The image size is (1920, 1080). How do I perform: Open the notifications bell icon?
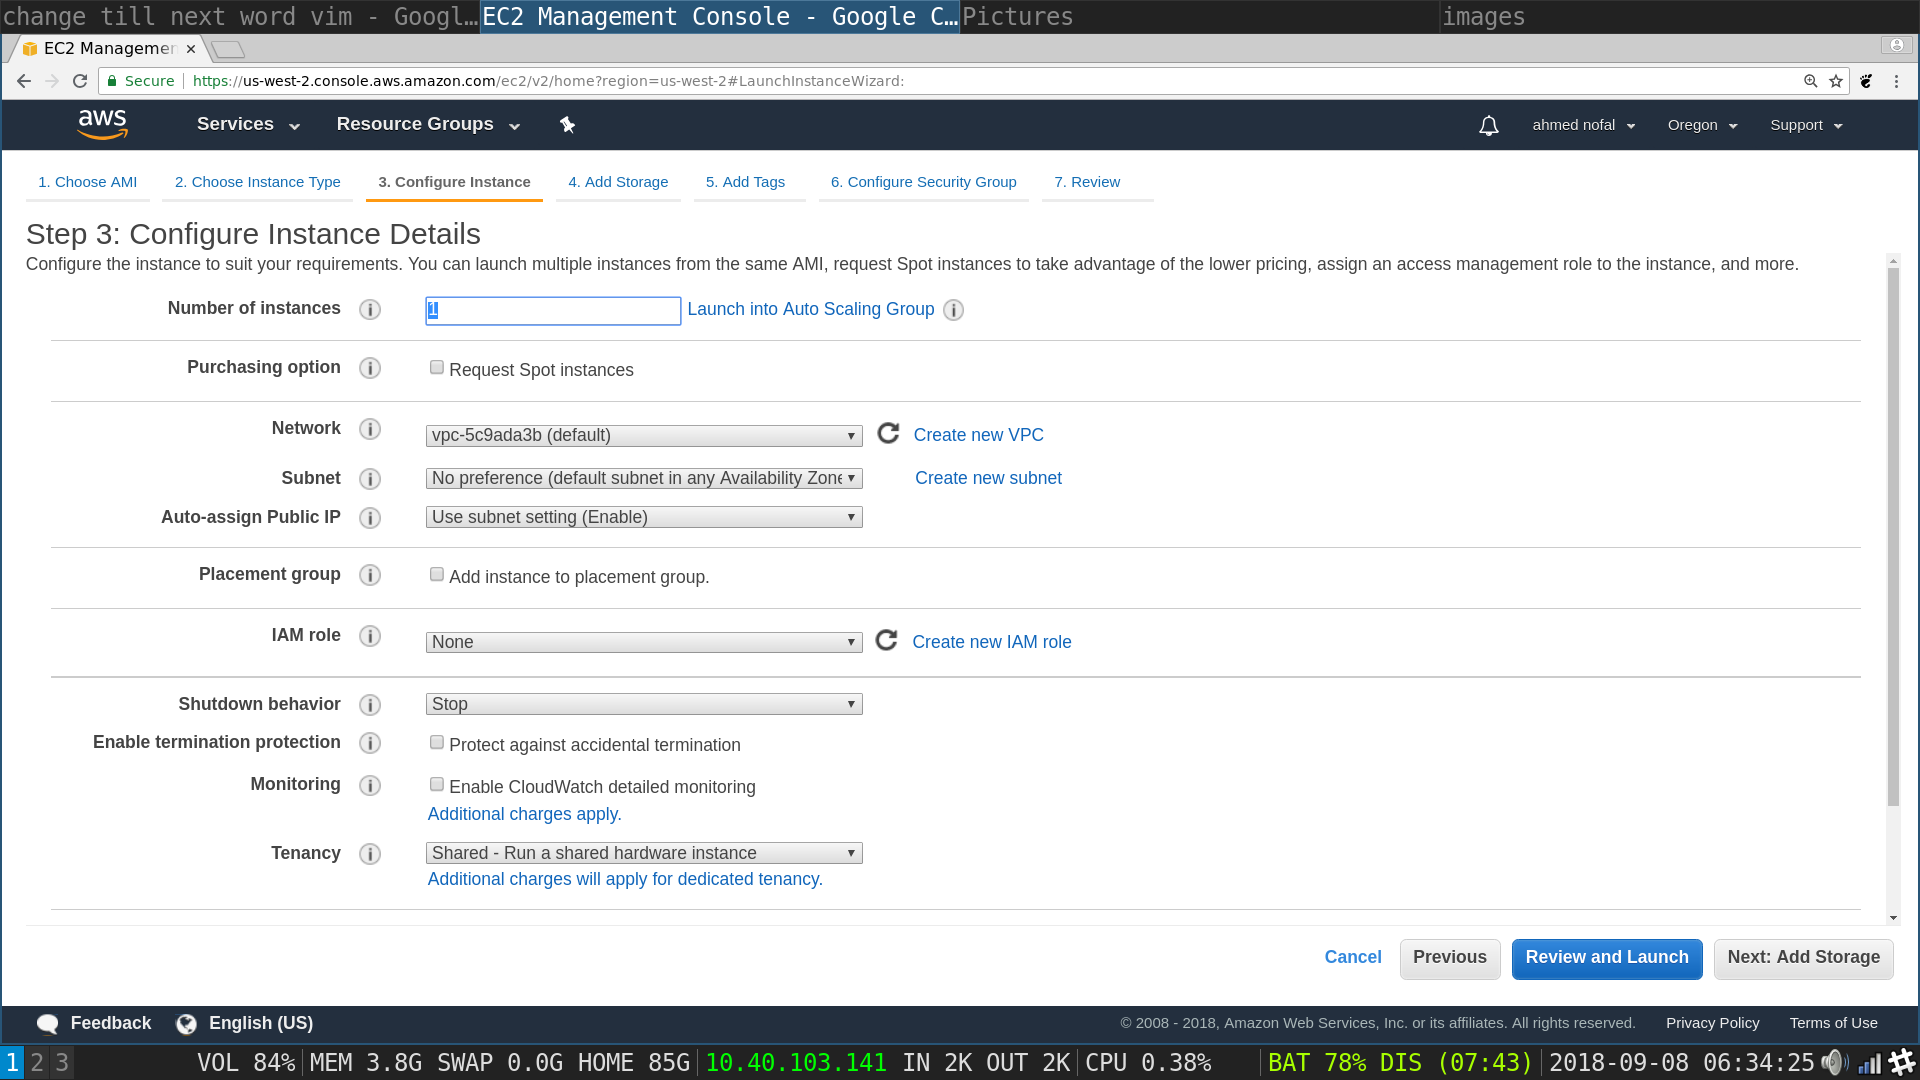point(1488,125)
